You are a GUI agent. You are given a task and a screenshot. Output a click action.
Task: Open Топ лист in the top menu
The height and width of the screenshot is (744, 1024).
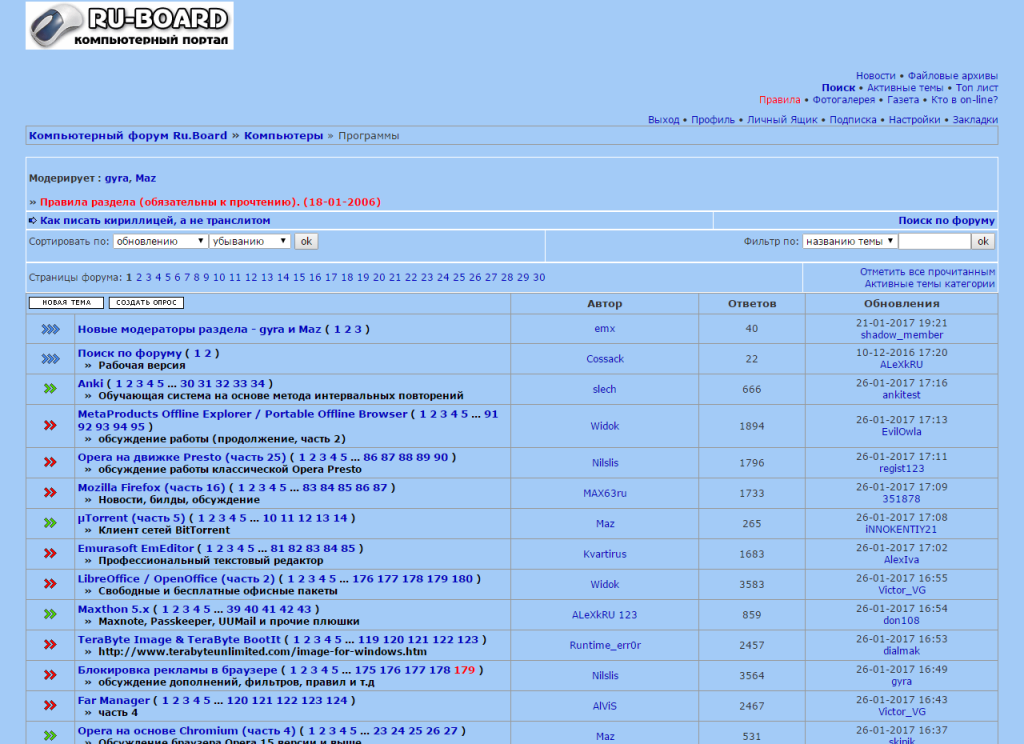(x=977, y=88)
